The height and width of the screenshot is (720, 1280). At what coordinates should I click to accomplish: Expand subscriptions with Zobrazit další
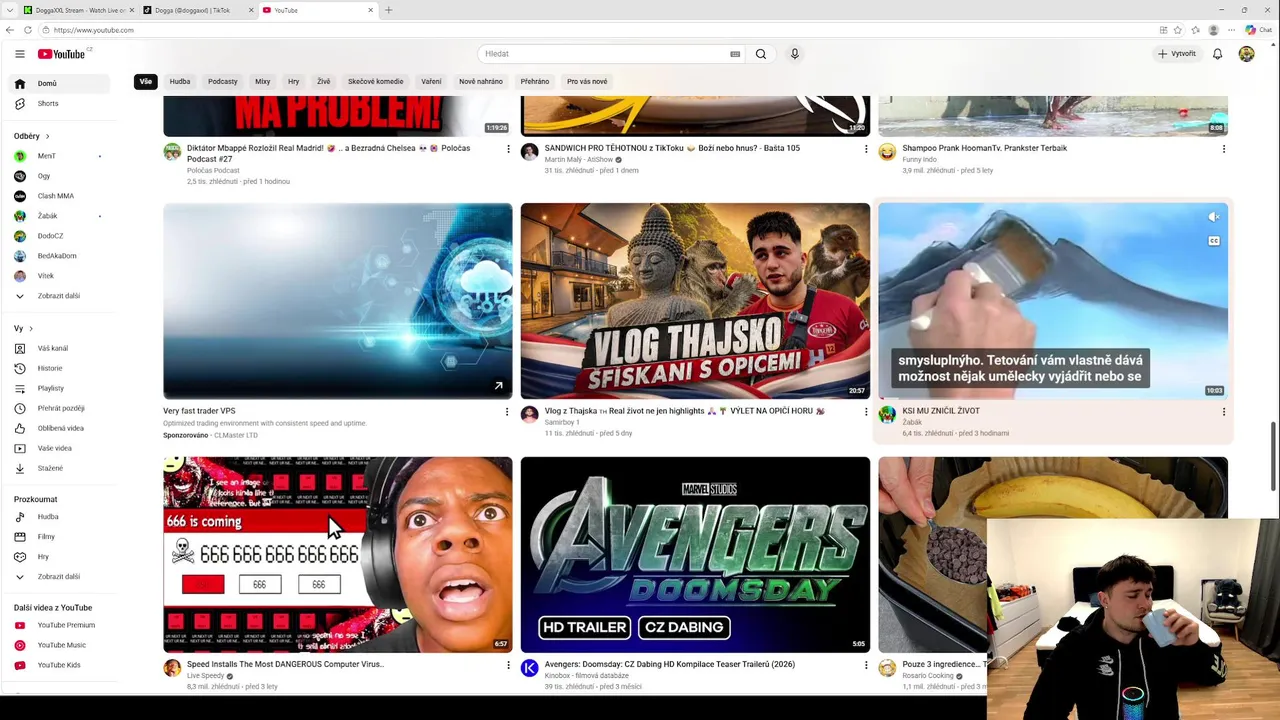[x=60, y=296]
